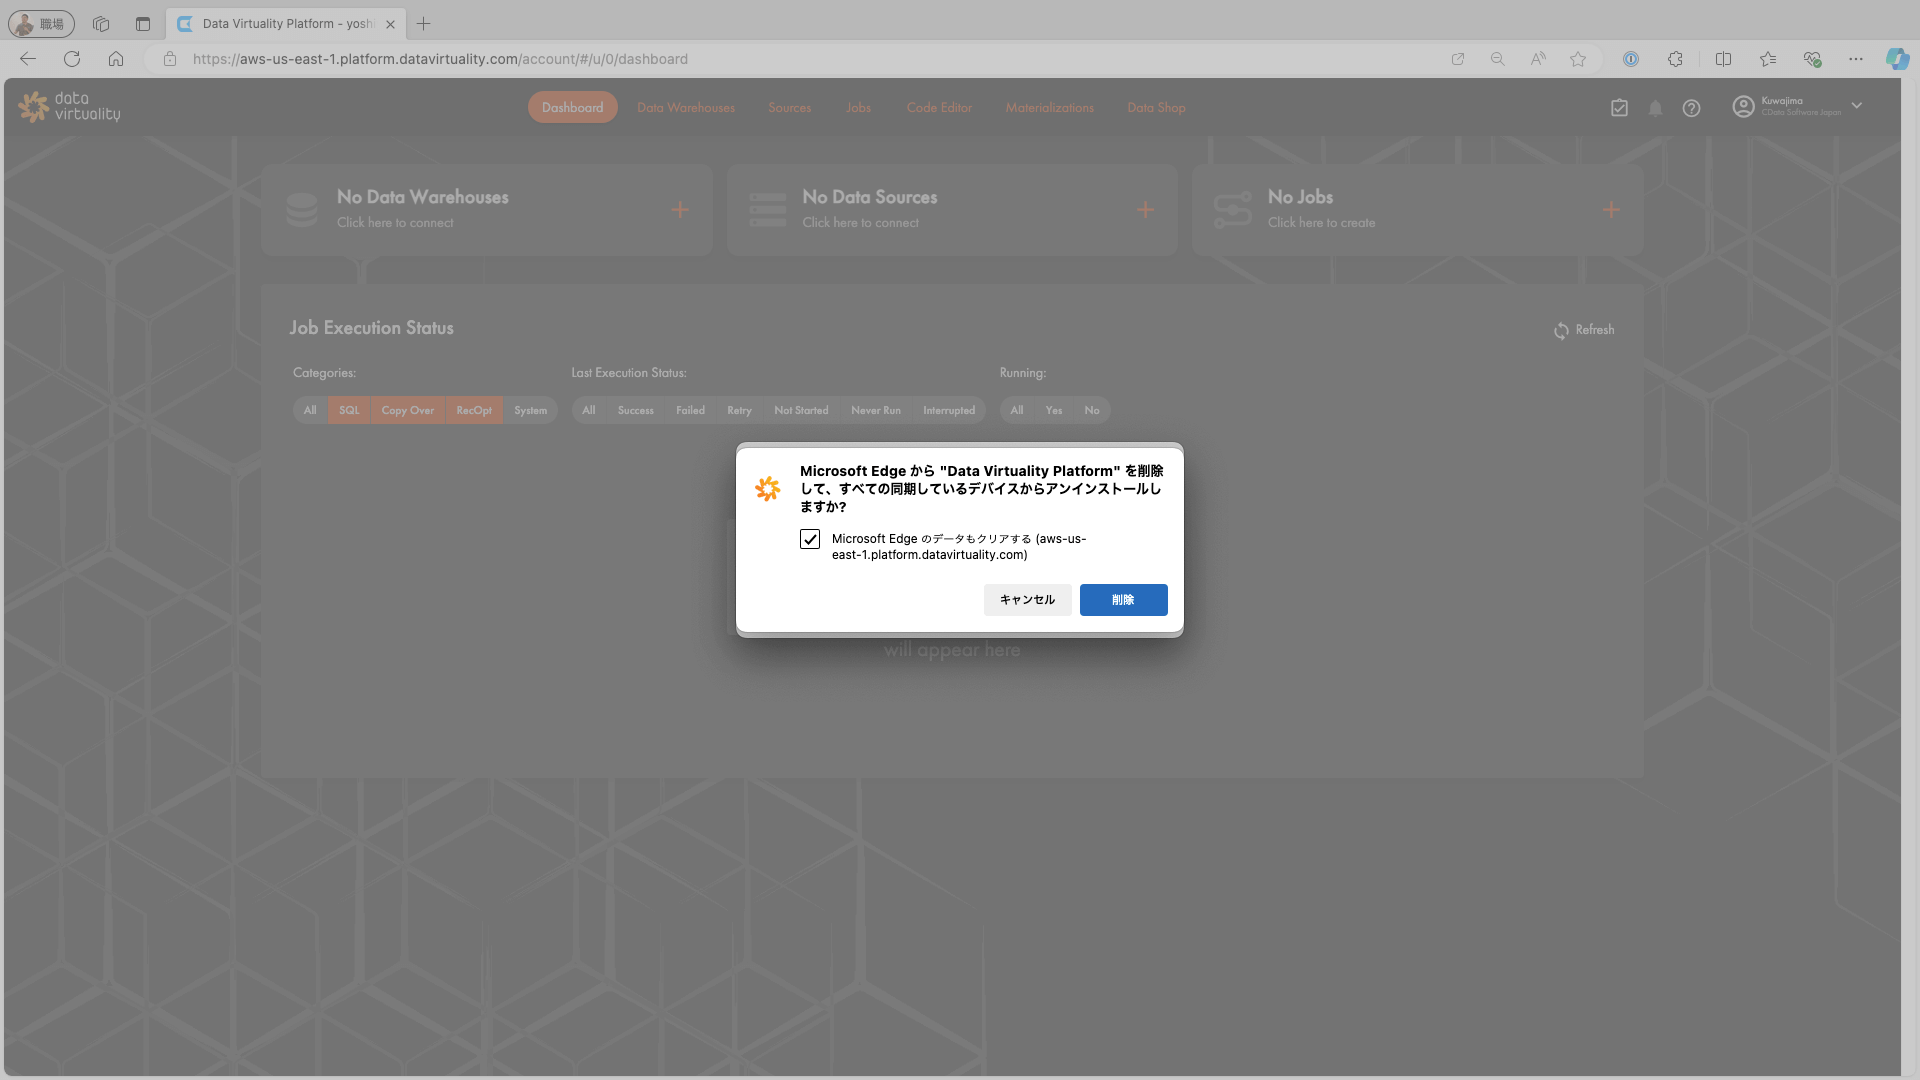Screen dimensions: 1920x1080
Task: Open the Sources menu item
Action: (x=790, y=108)
